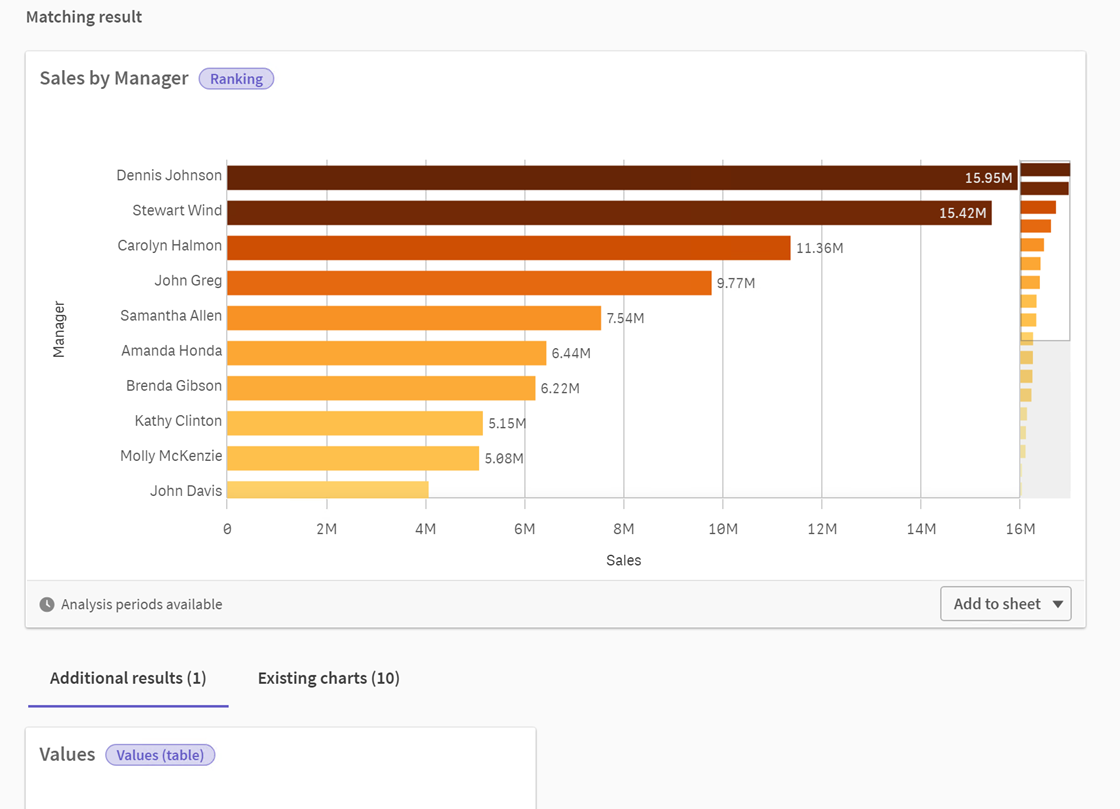1120x809 pixels.
Task: Click the Values (table) badge
Action: (160, 754)
